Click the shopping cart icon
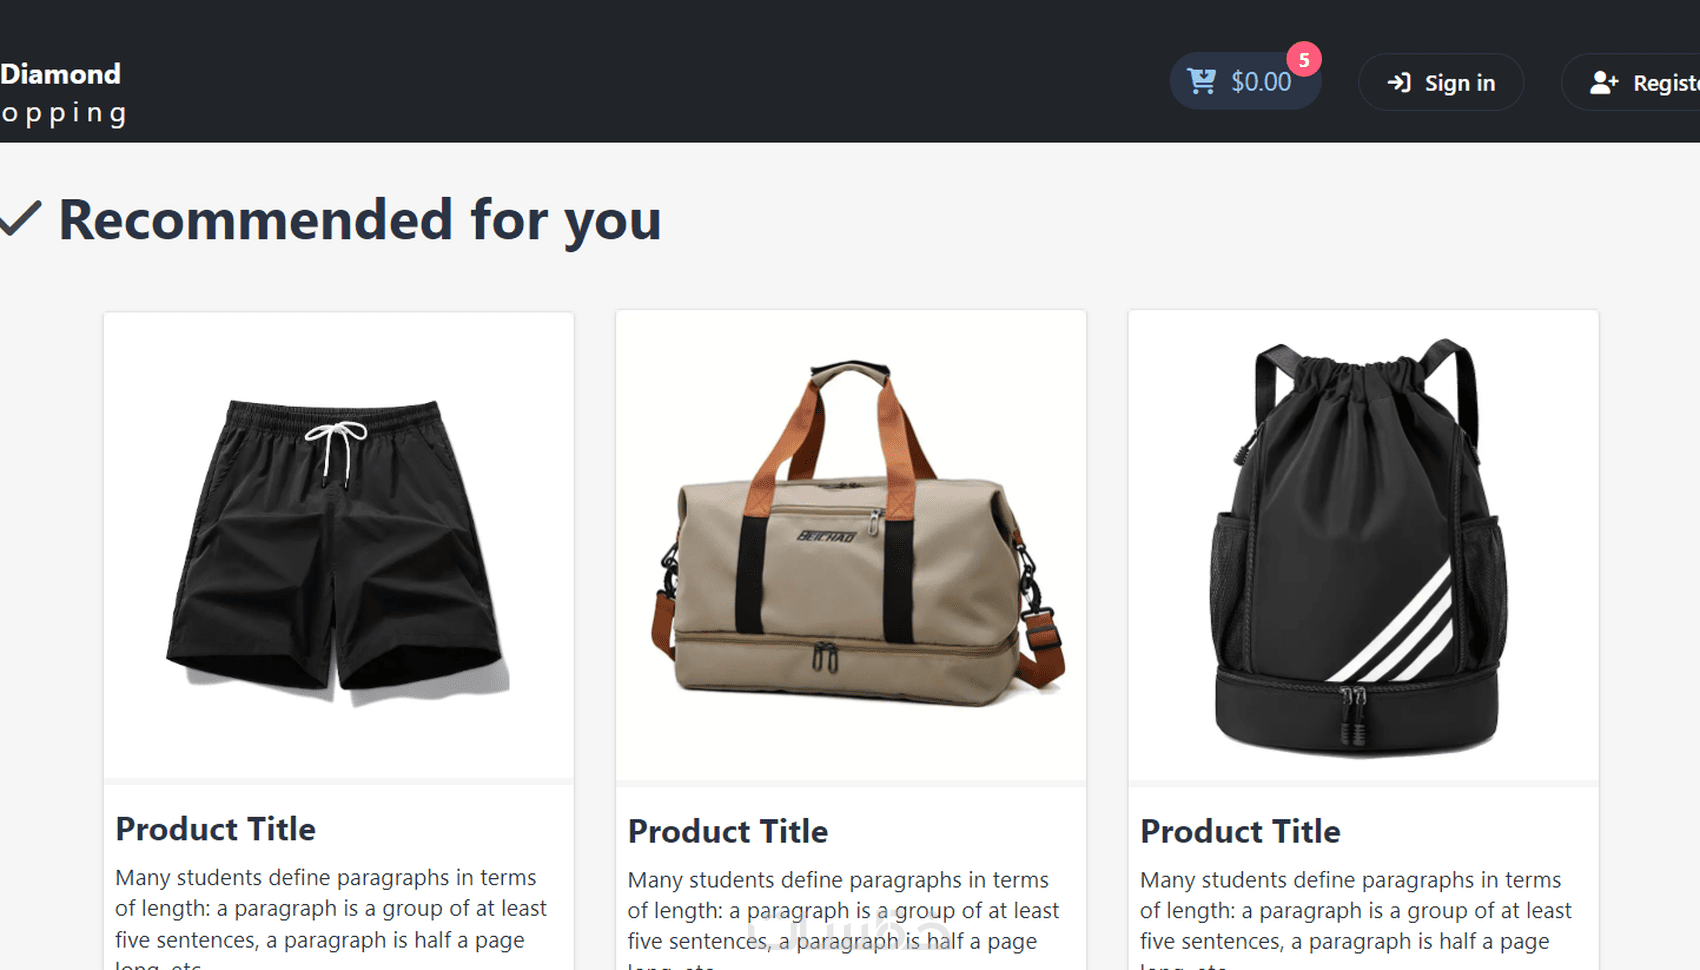This screenshot has width=1700, height=970. point(1201,81)
